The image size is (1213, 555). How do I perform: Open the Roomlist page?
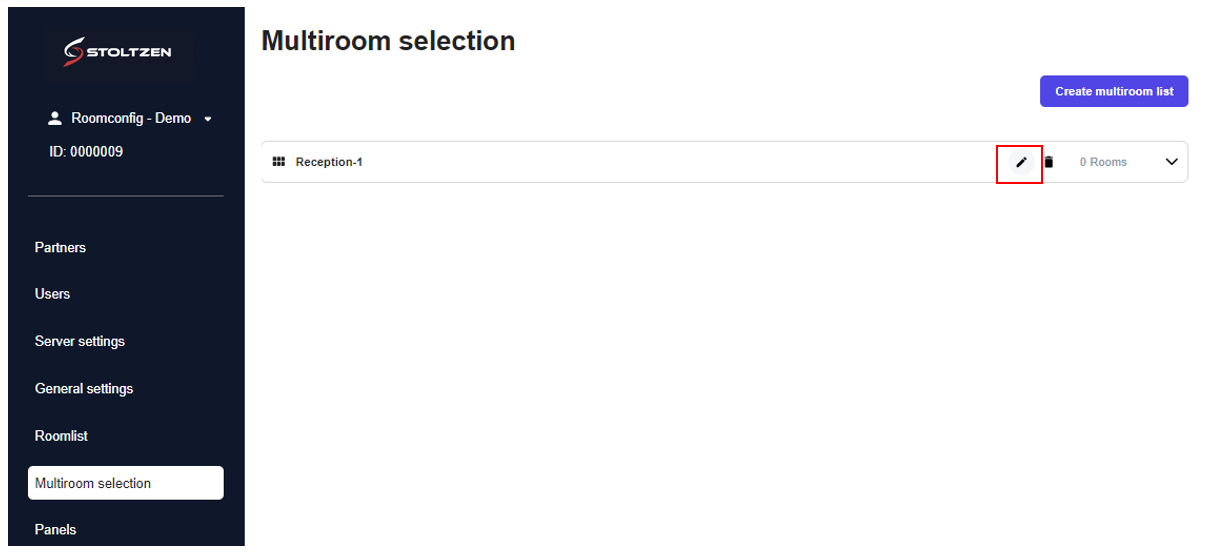tap(61, 436)
